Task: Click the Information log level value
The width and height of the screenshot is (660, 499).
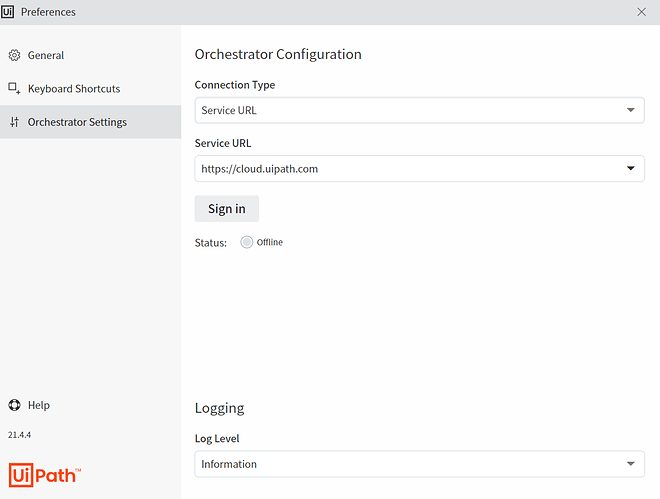Action: click(x=229, y=464)
